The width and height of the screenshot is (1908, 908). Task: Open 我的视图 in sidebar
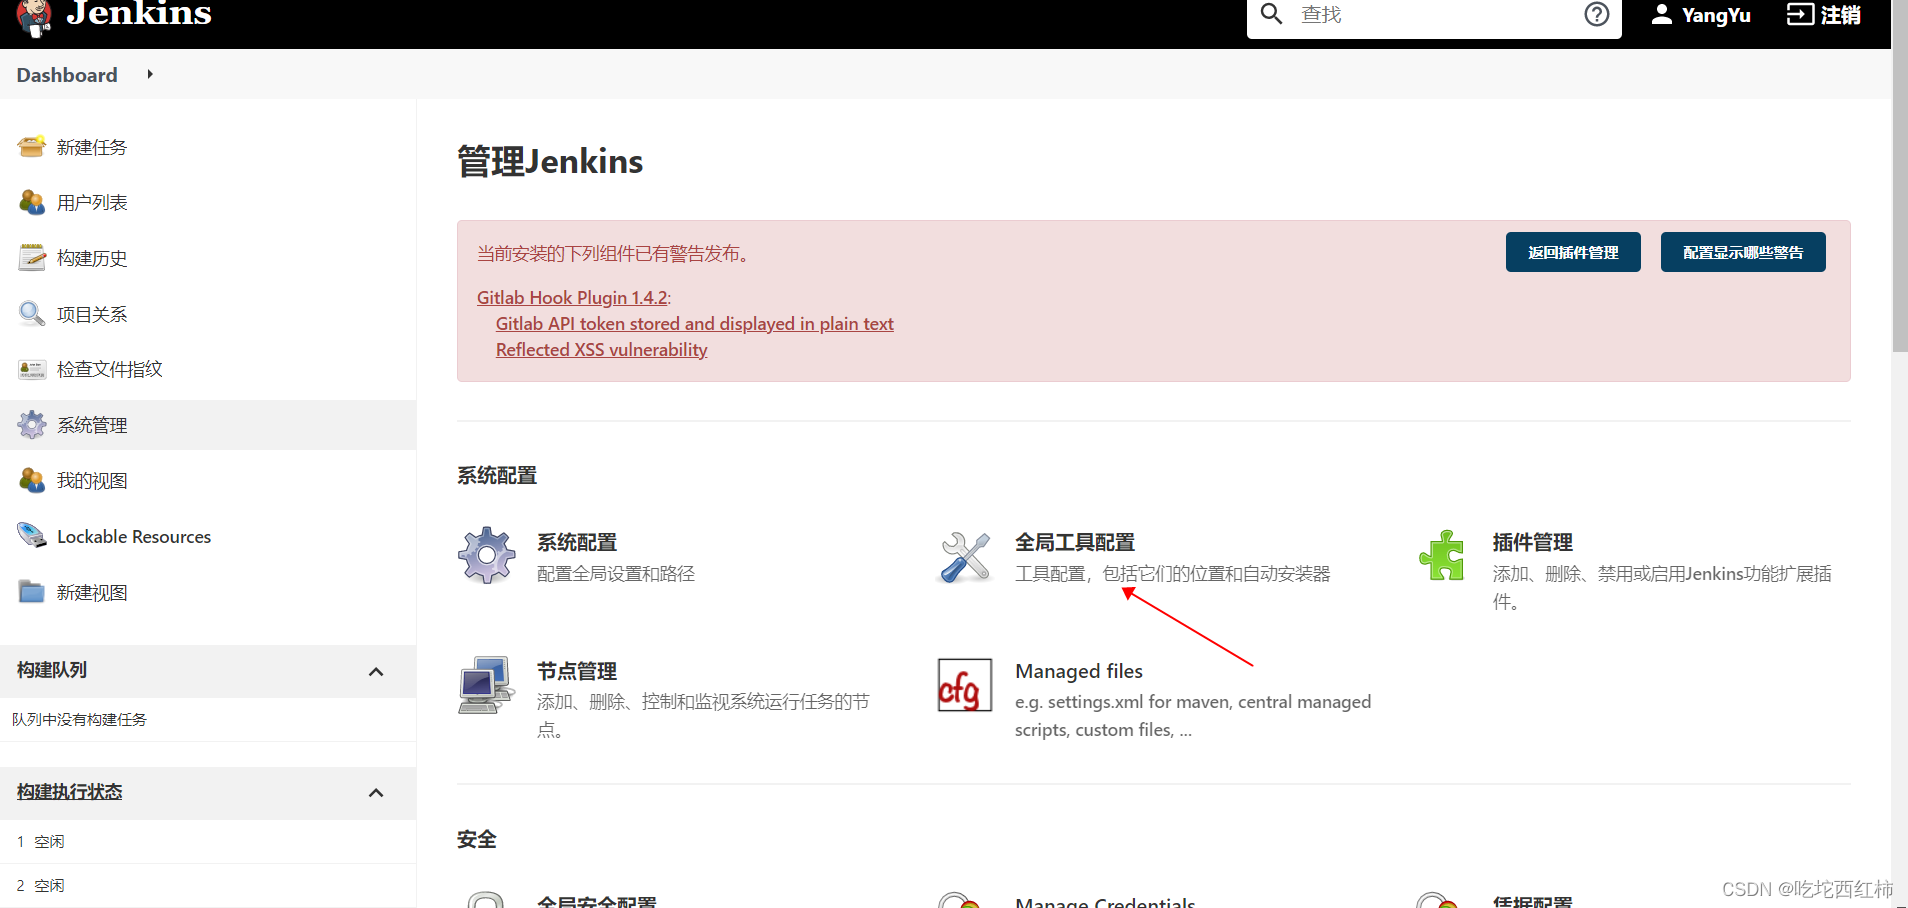pos(92,481)
